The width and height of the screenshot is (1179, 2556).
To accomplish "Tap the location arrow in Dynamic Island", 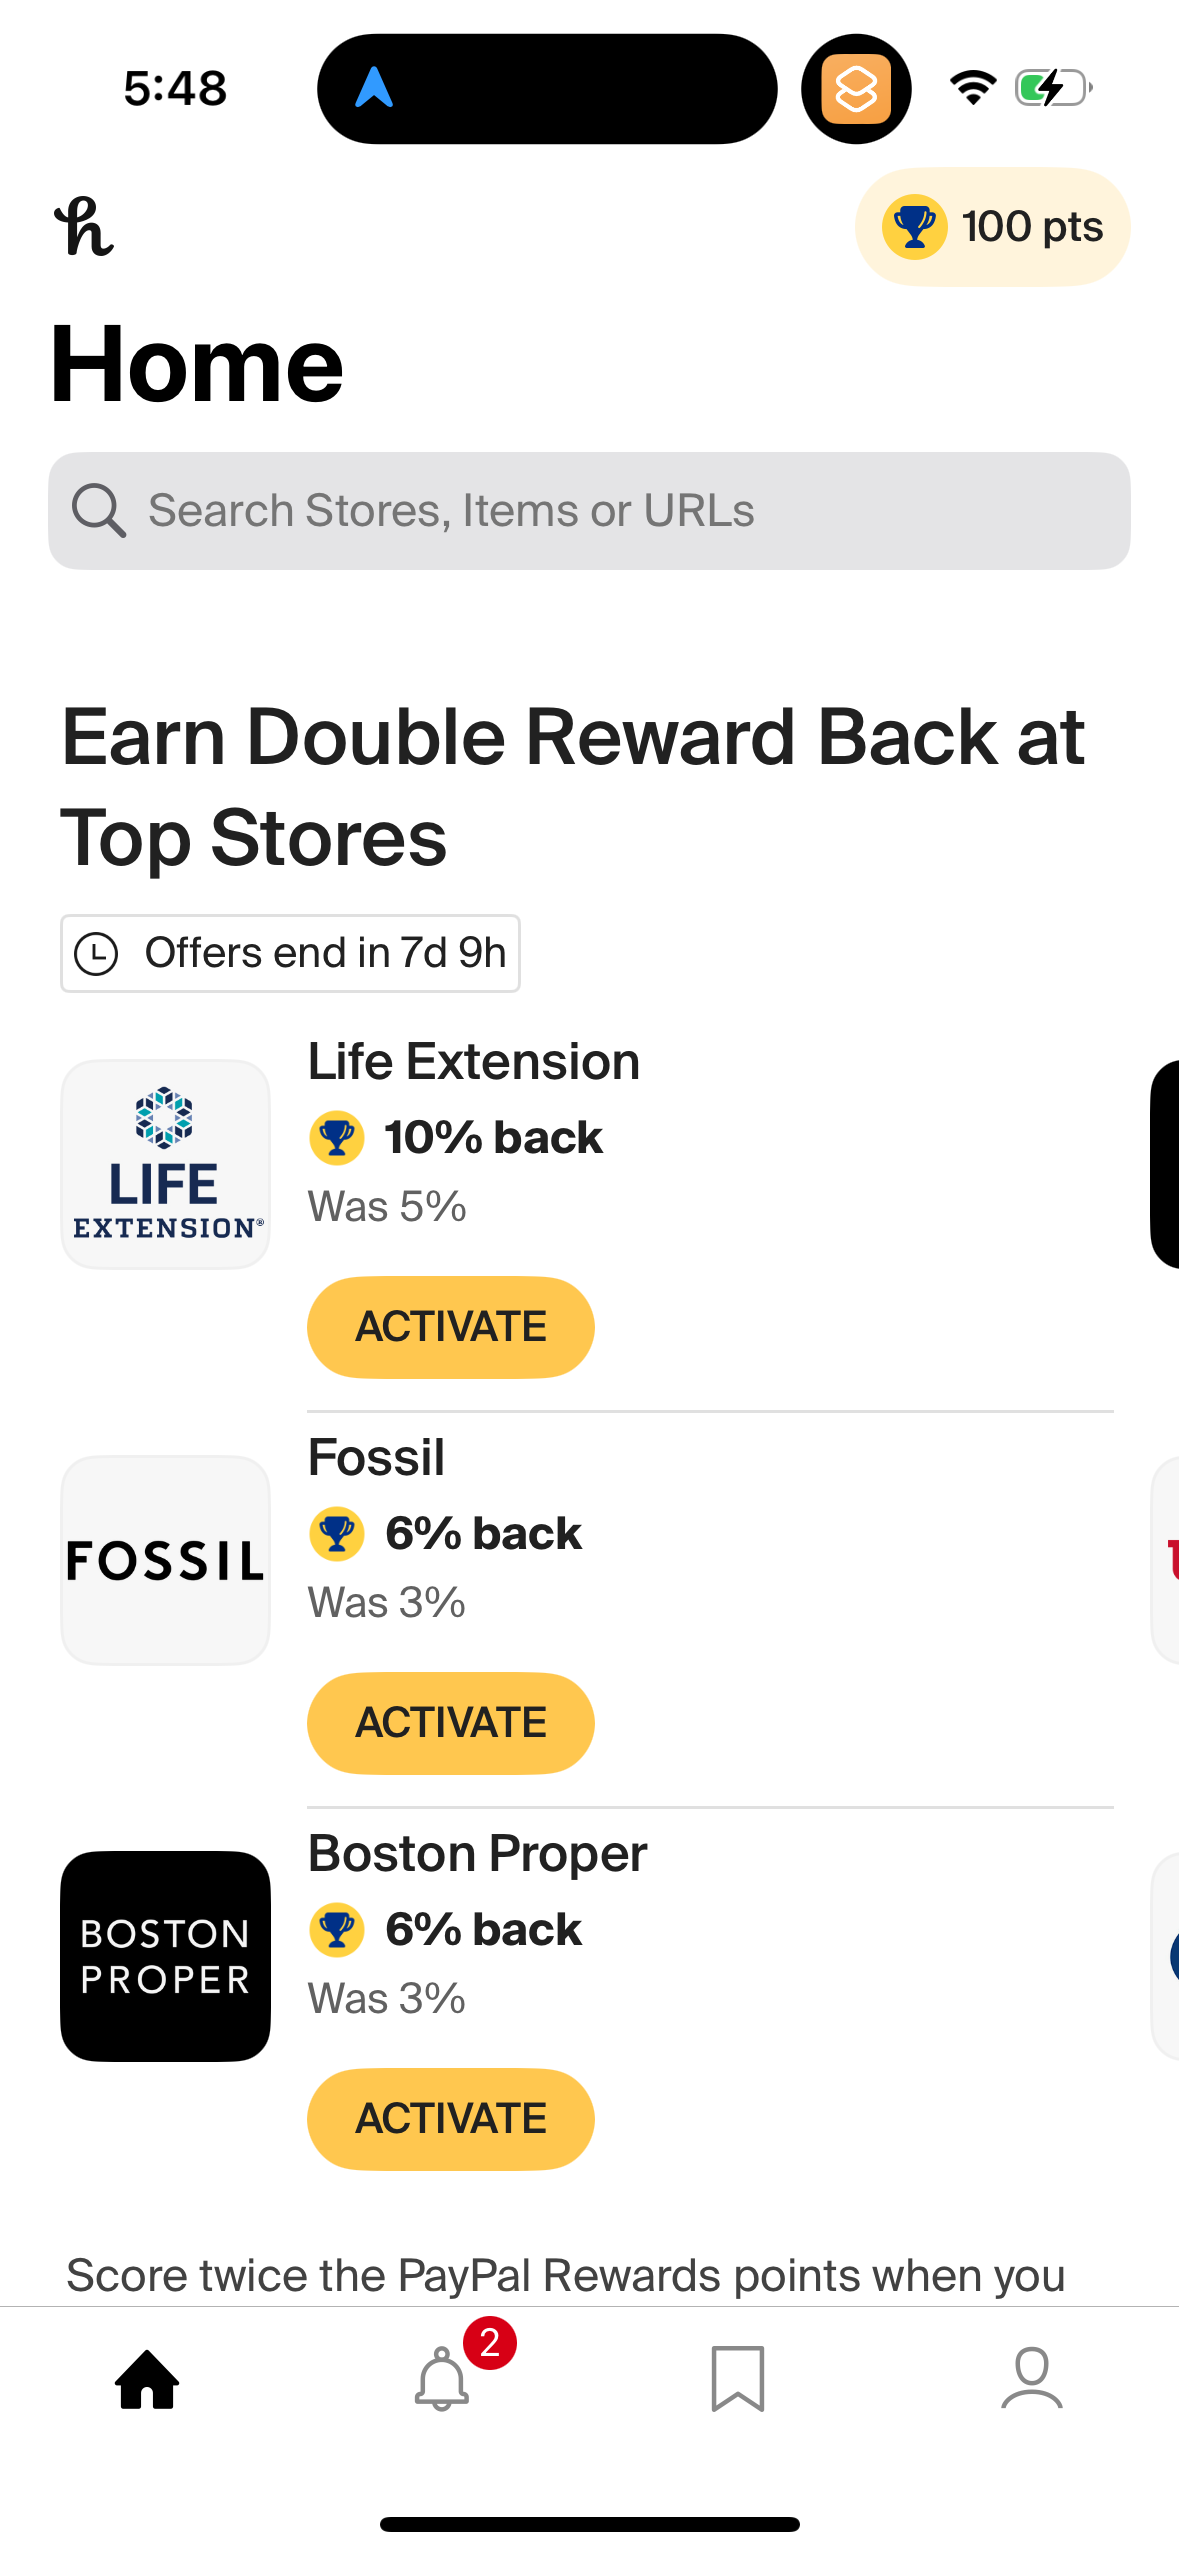I will (374, 88).
